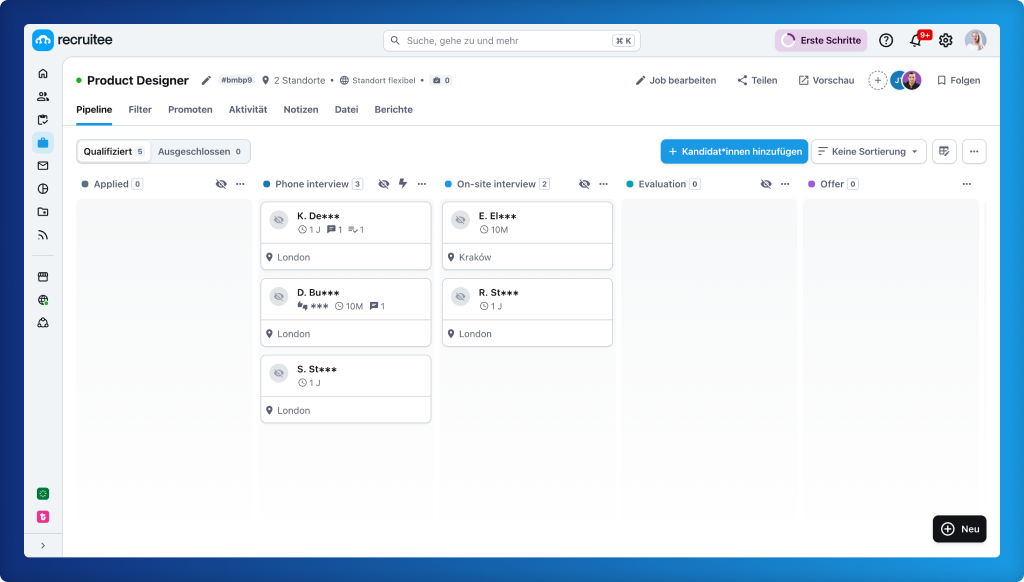
Task: Open the Erste Schritte progress pill
Action: click(x=820, y=39)
